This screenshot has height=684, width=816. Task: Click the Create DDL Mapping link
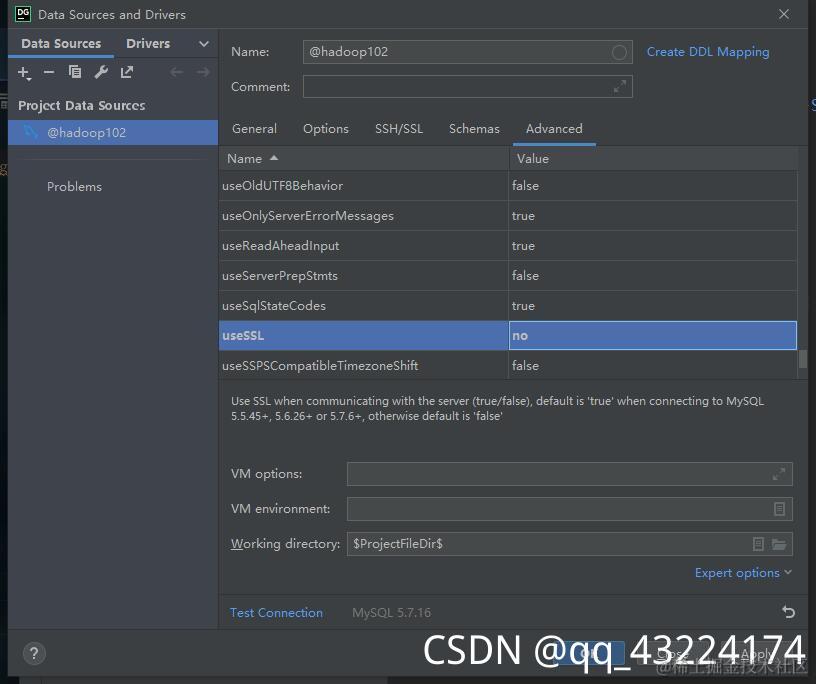pos(708,52)
